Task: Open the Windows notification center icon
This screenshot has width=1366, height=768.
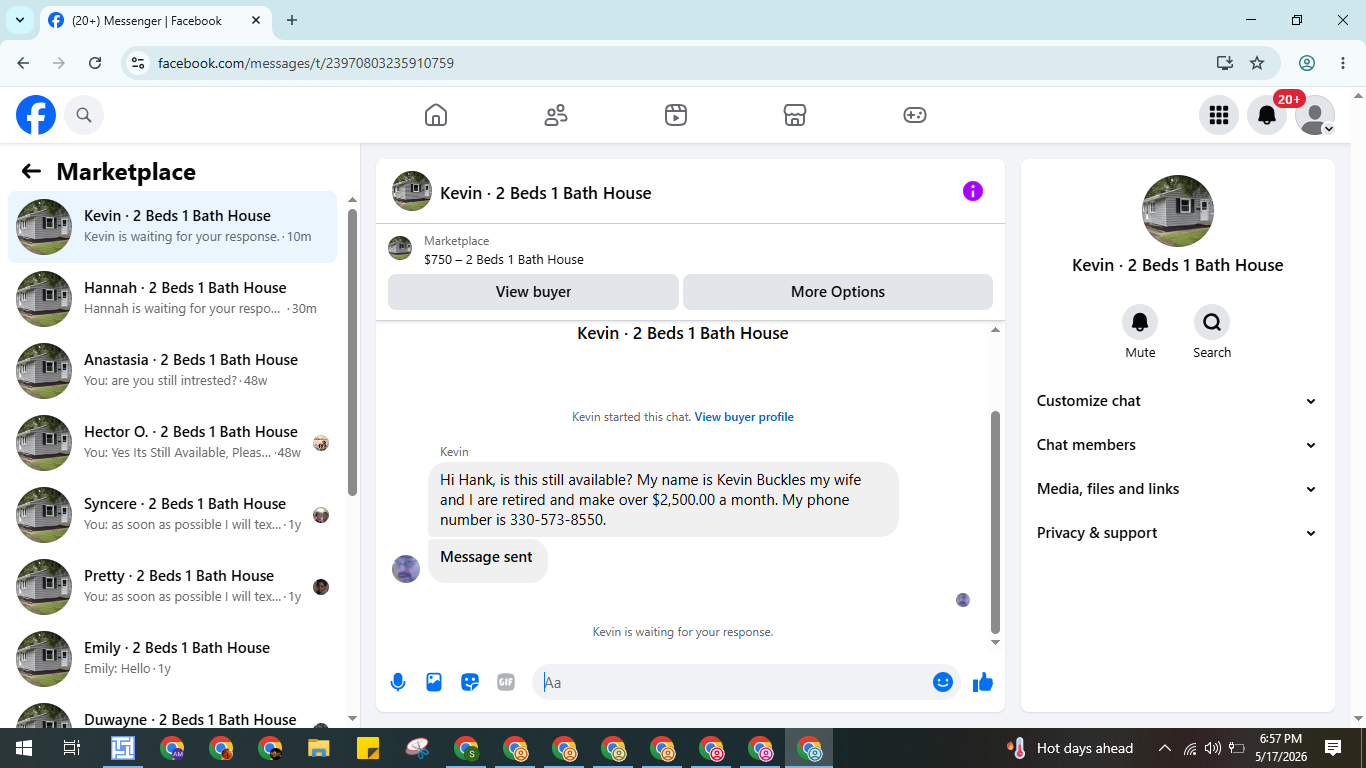Action: click(1333, 748)
